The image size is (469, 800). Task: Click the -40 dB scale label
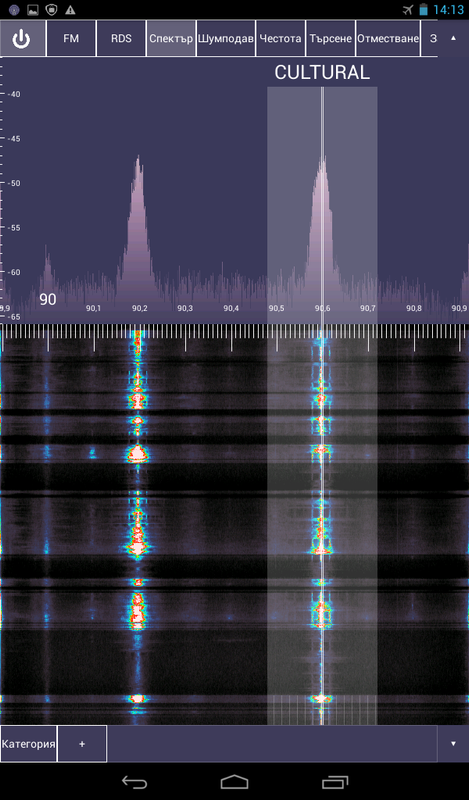click(13, 94)
